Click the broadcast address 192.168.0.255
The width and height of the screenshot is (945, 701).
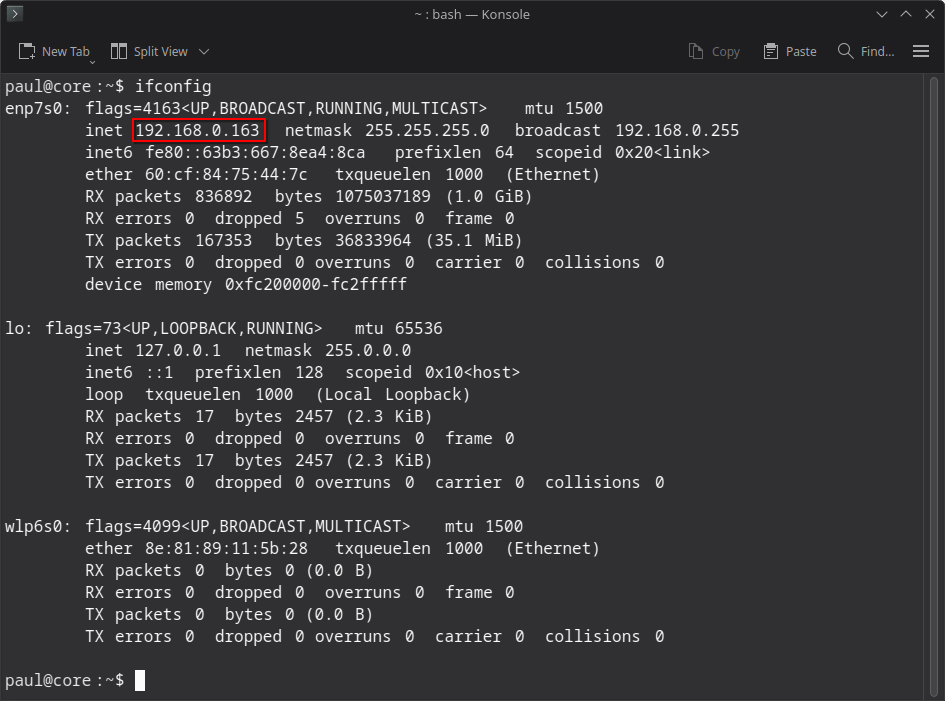pos(677,130)
